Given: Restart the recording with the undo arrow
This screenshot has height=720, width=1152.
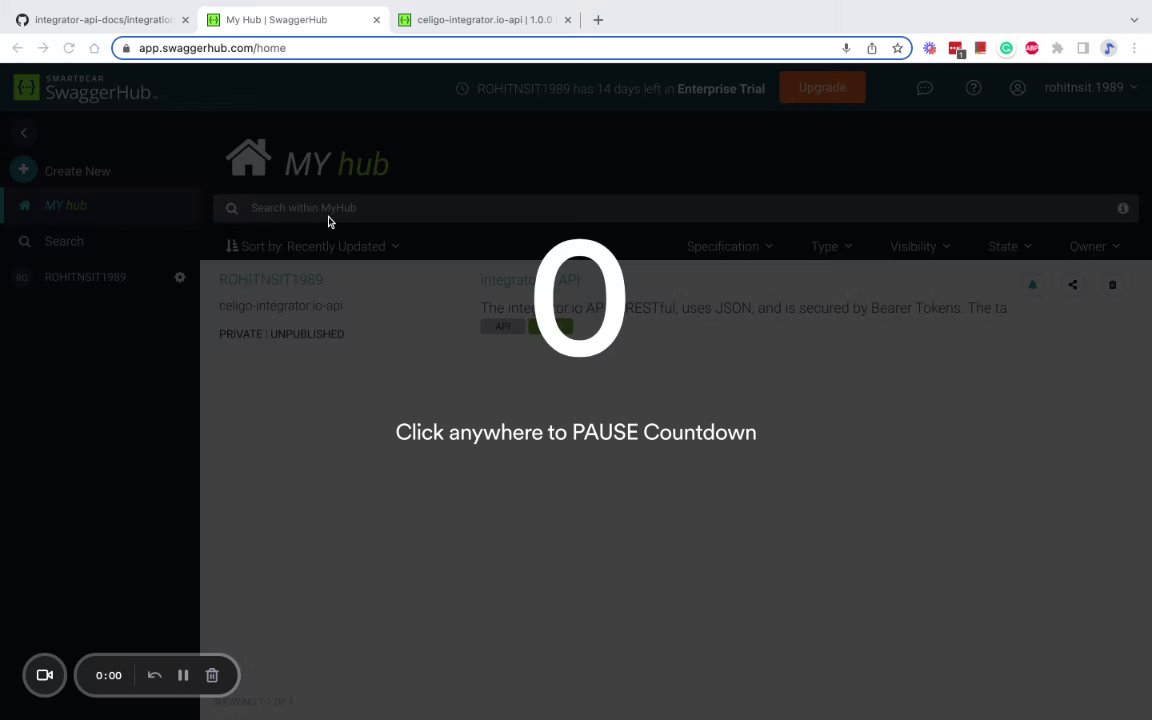Looking at the screenshot, I should tap(154, 675).
